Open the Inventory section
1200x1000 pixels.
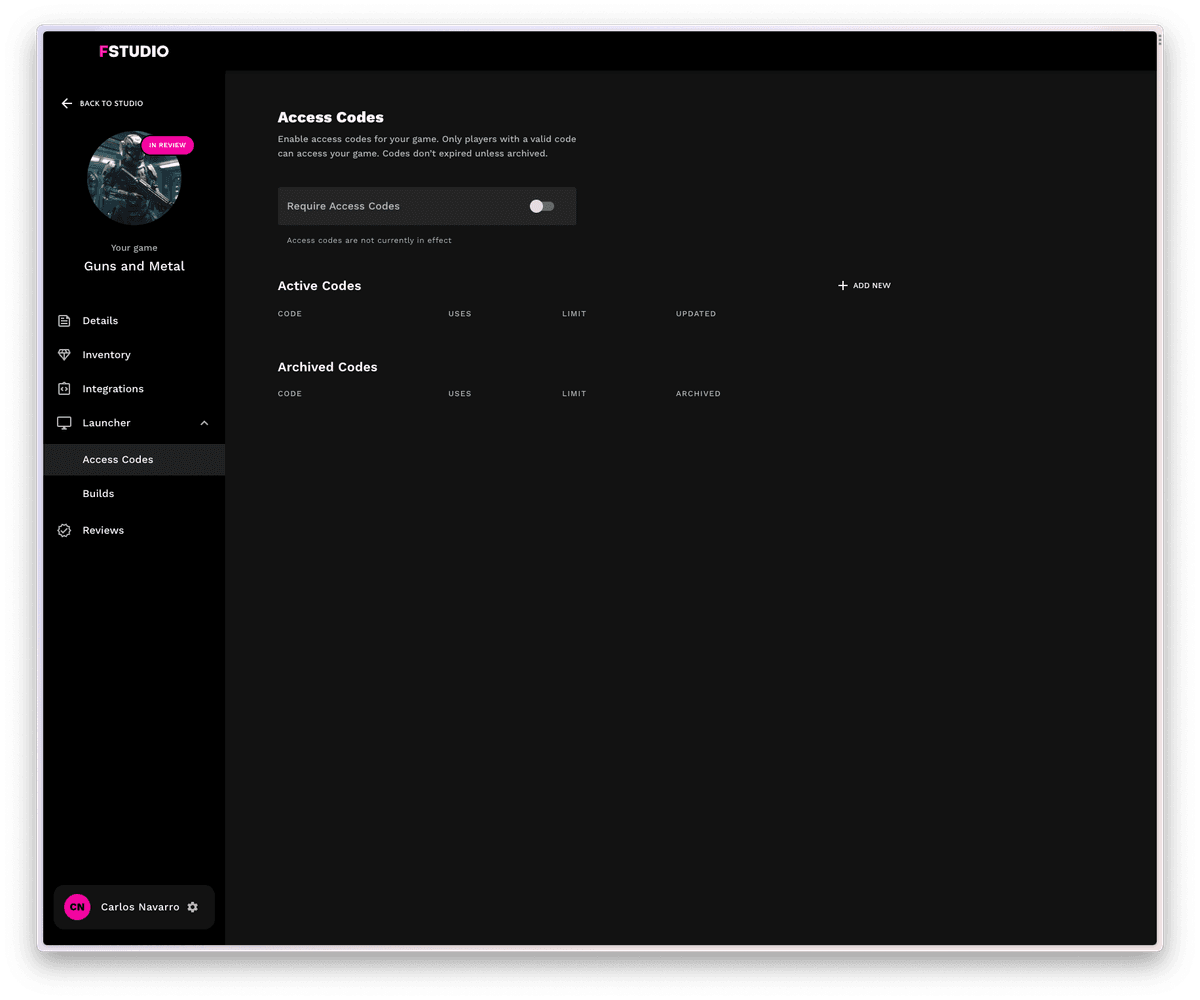pos(134,355)
